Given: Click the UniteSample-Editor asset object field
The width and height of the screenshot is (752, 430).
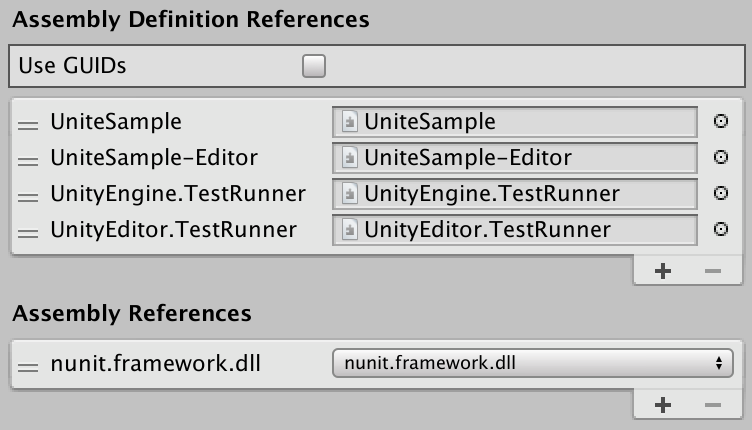Looking at the screenshot, I should pyautogui.click(x=515, y=158).
